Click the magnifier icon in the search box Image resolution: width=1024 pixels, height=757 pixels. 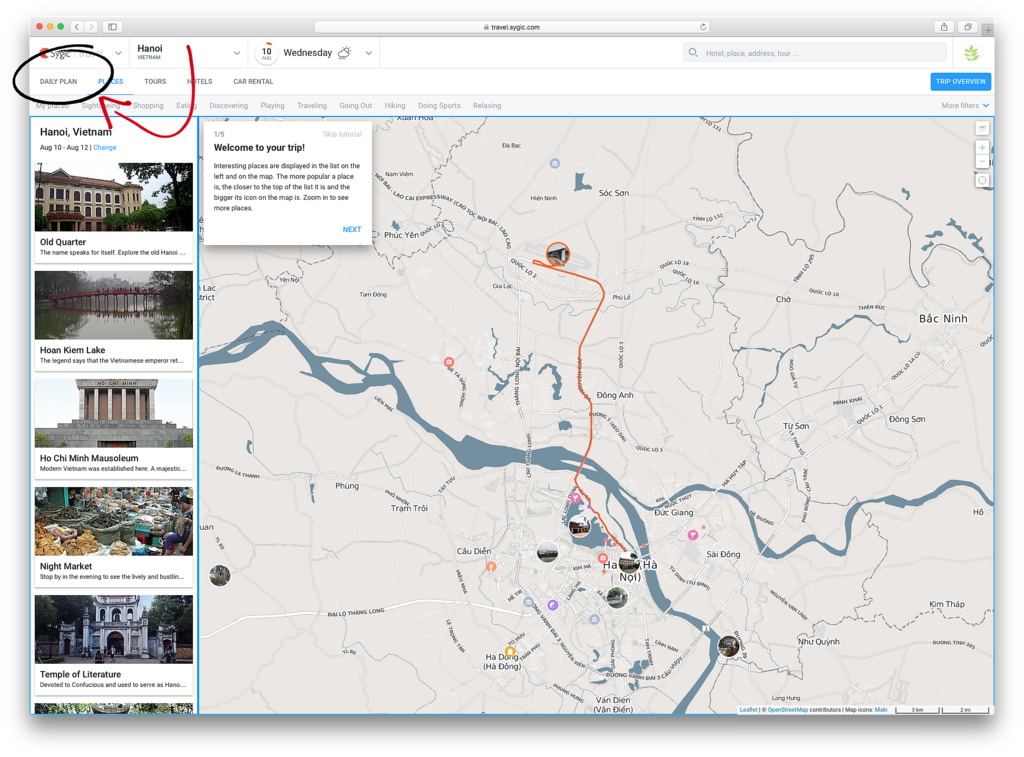[x=693, y=52]
